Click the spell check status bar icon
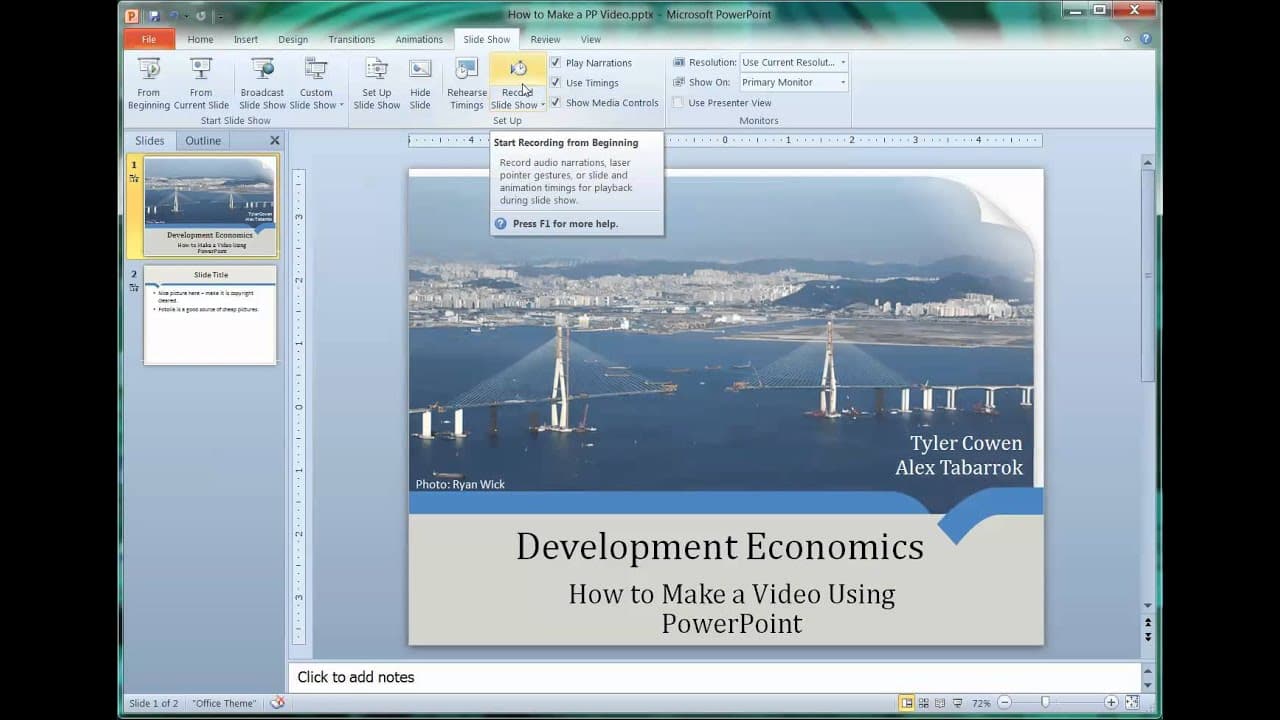The height and width of the screenshot is (720, 1280). (x=277, y=703)
